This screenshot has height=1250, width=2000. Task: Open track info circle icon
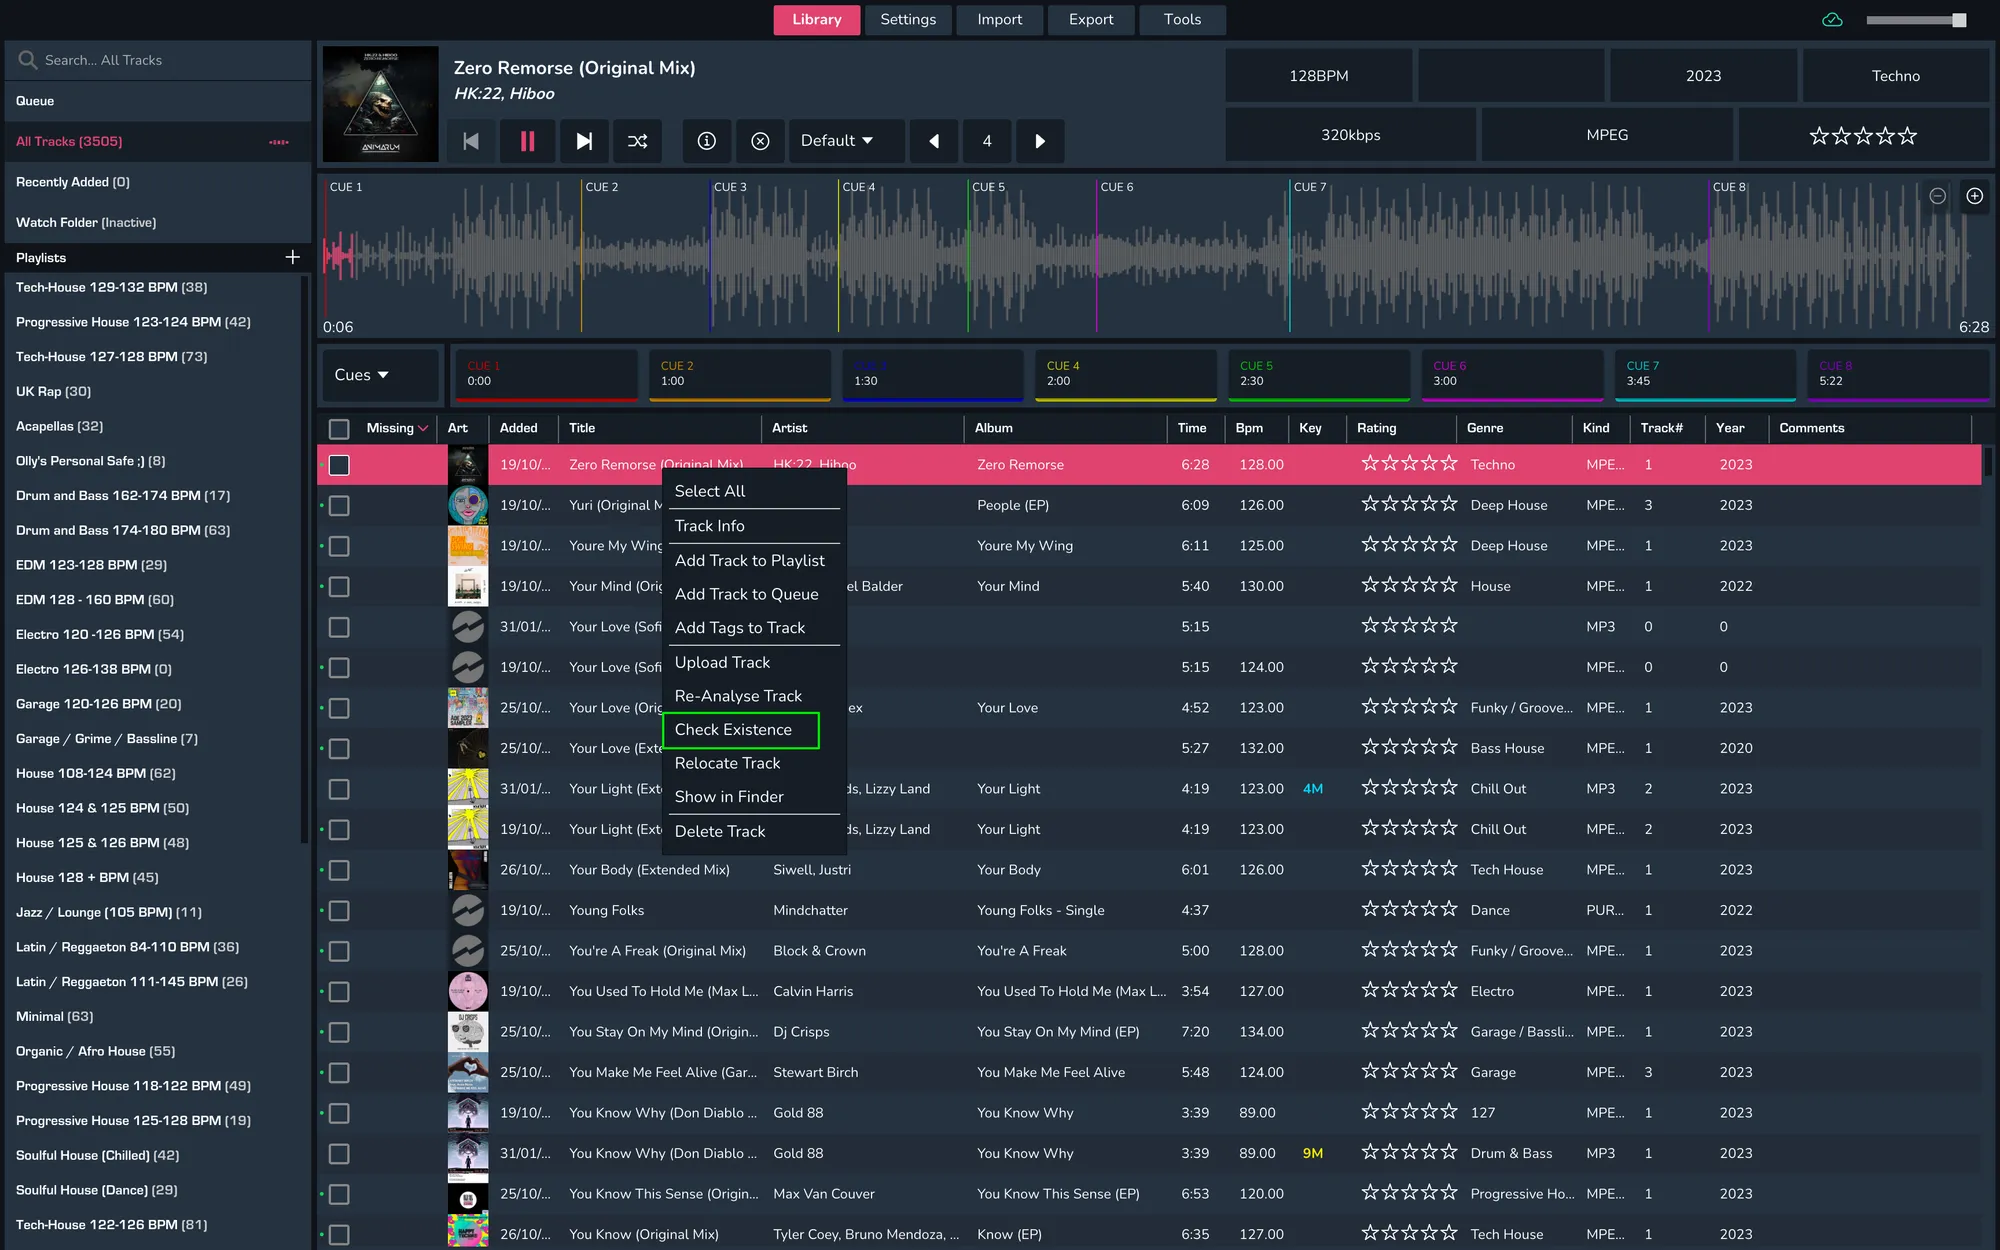(706, 141)
